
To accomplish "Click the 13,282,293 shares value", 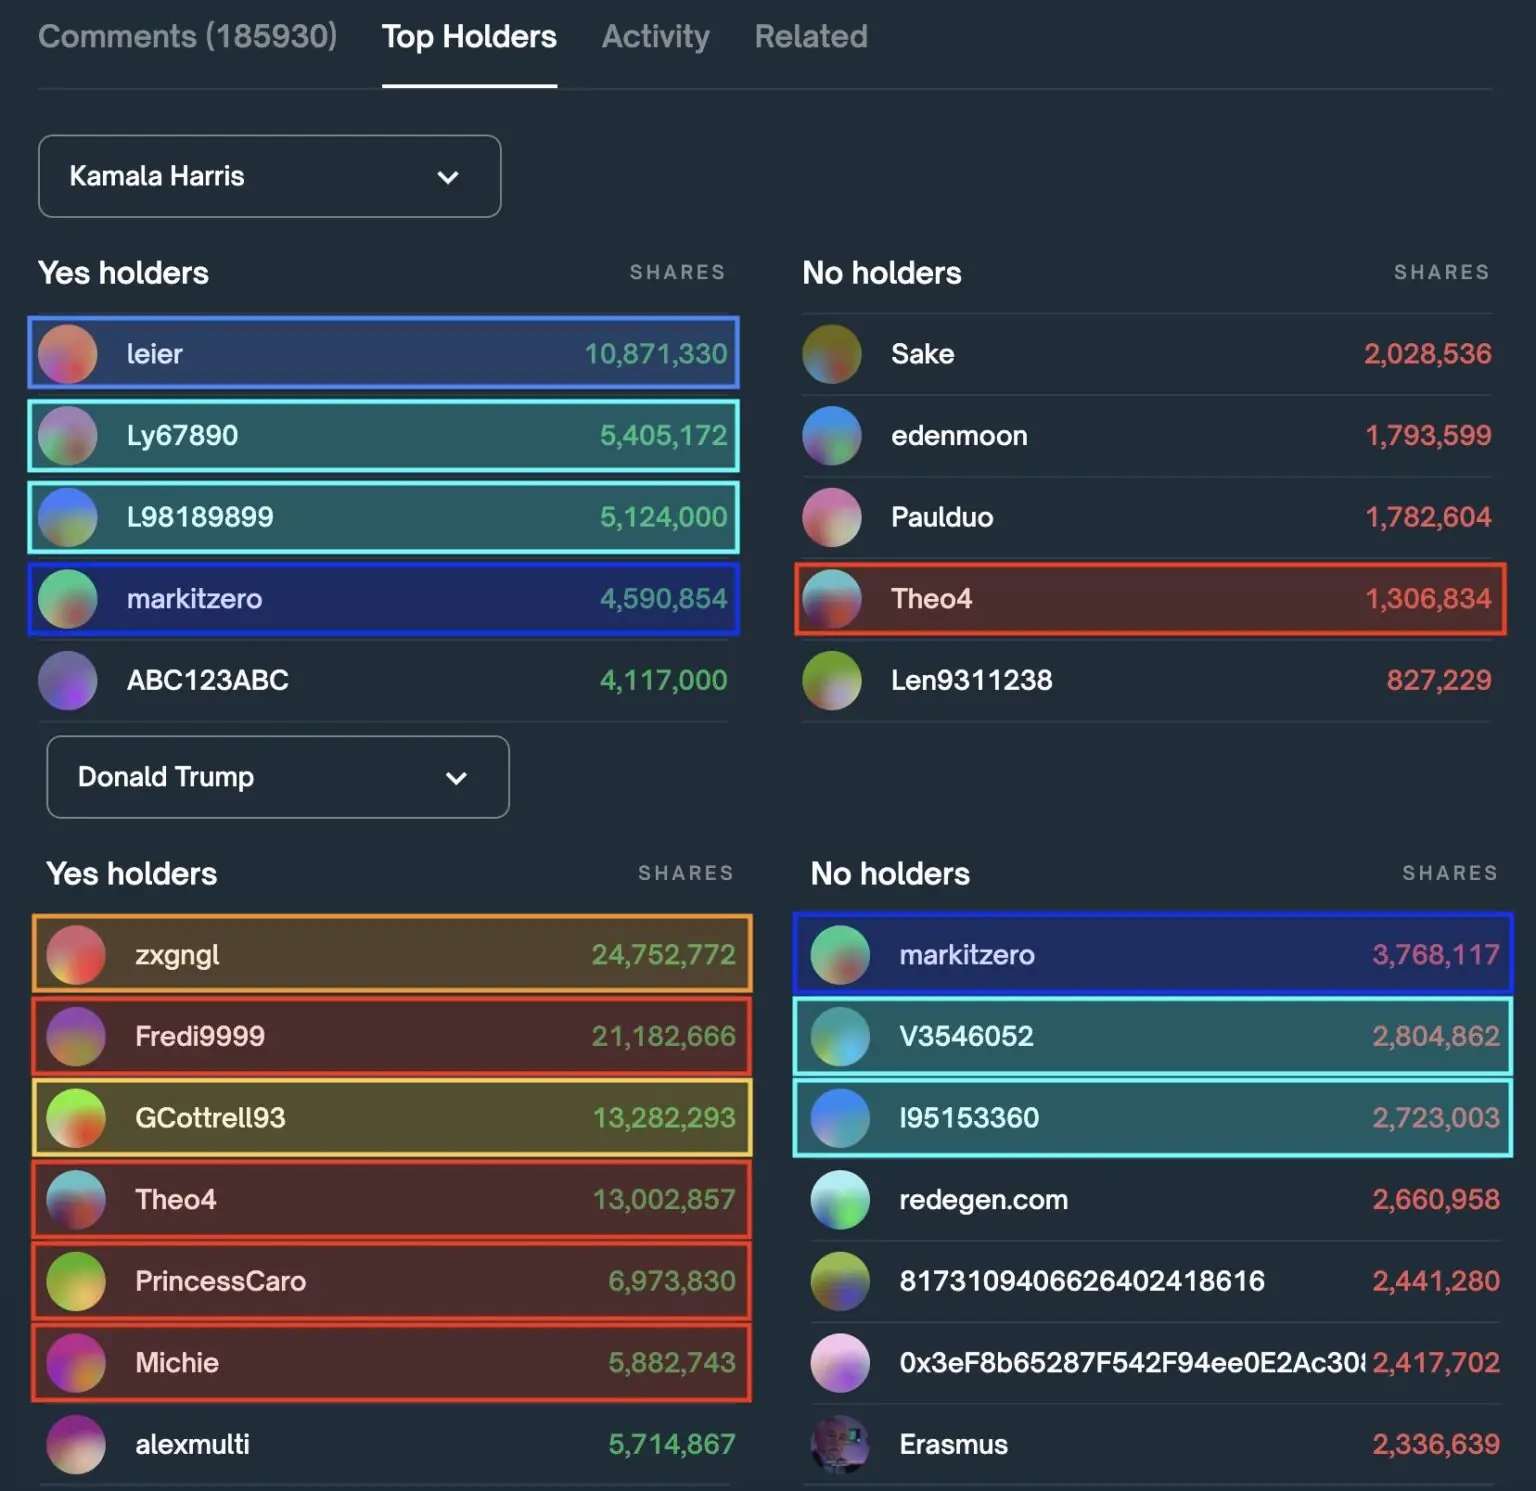I will click(664, 1118).
